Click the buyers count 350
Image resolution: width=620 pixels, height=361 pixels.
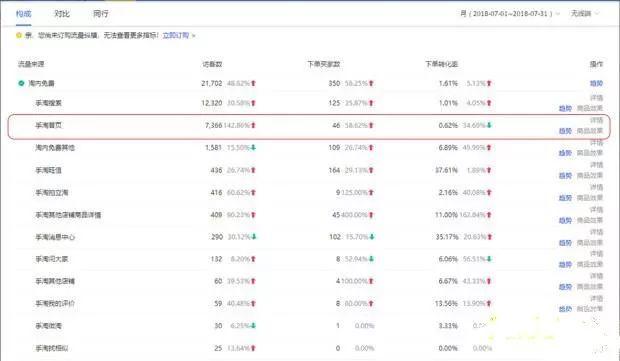334,83
